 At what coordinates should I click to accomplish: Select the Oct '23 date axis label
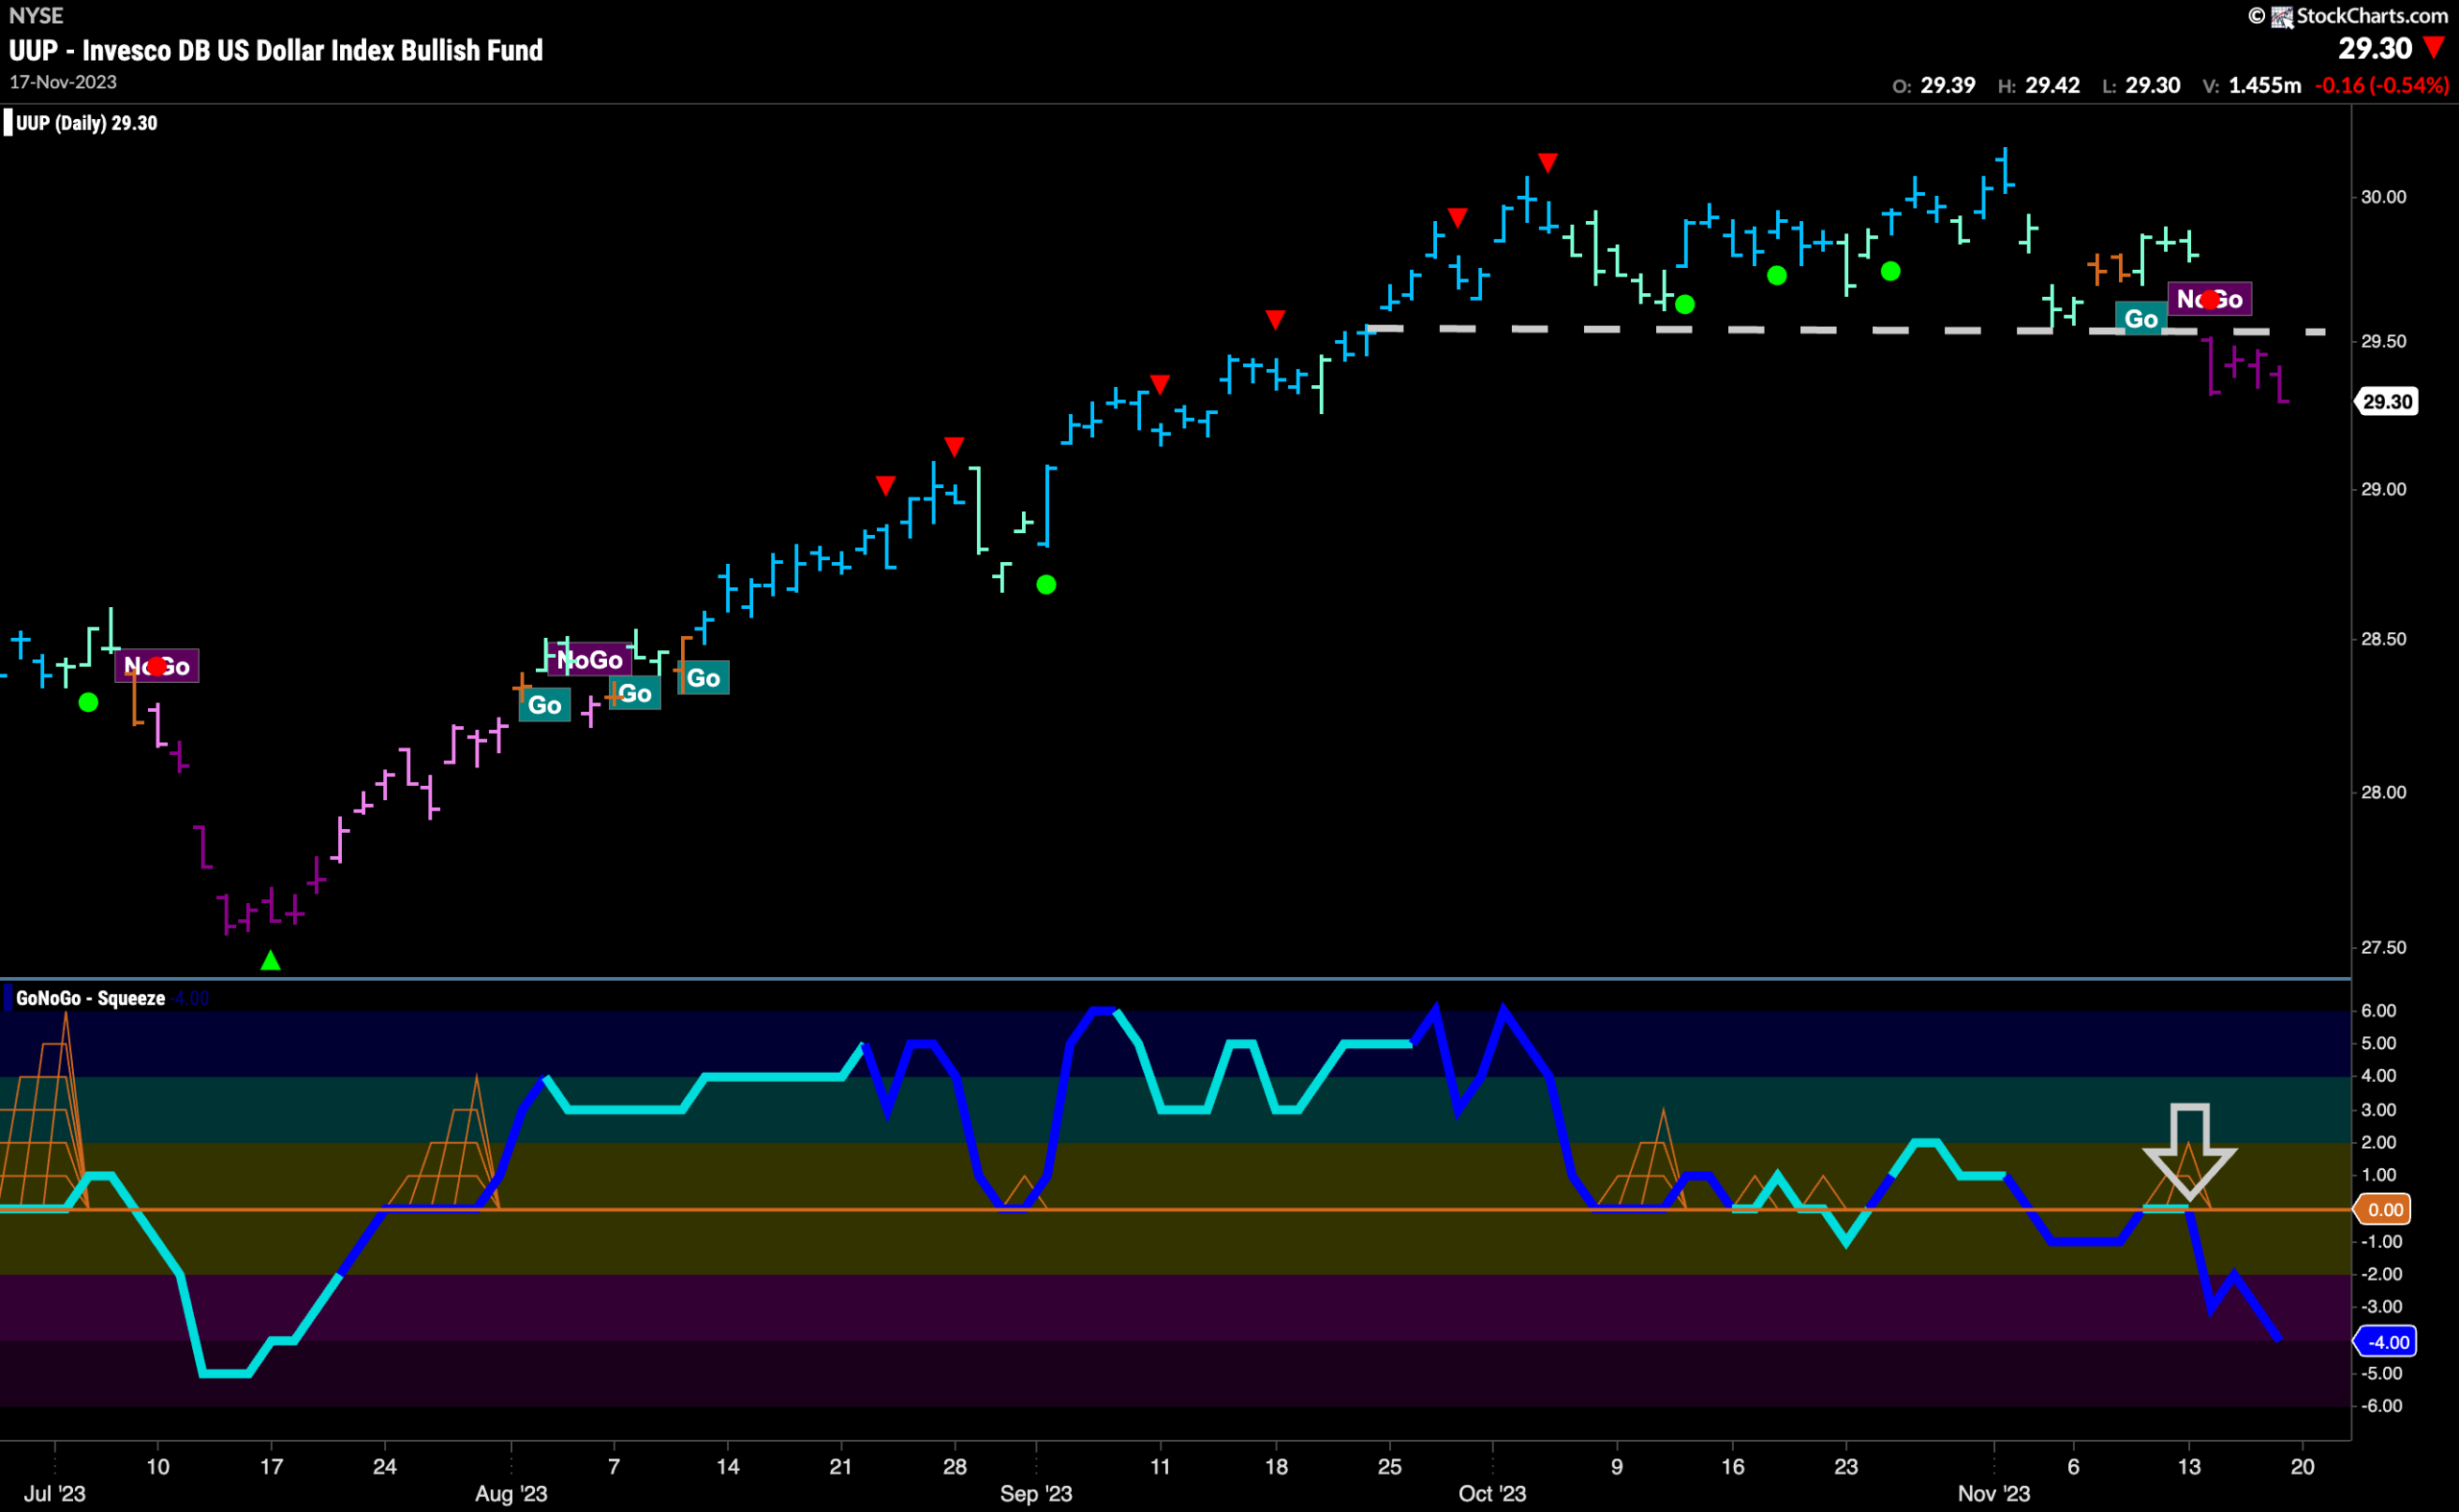[1492, 1493]
